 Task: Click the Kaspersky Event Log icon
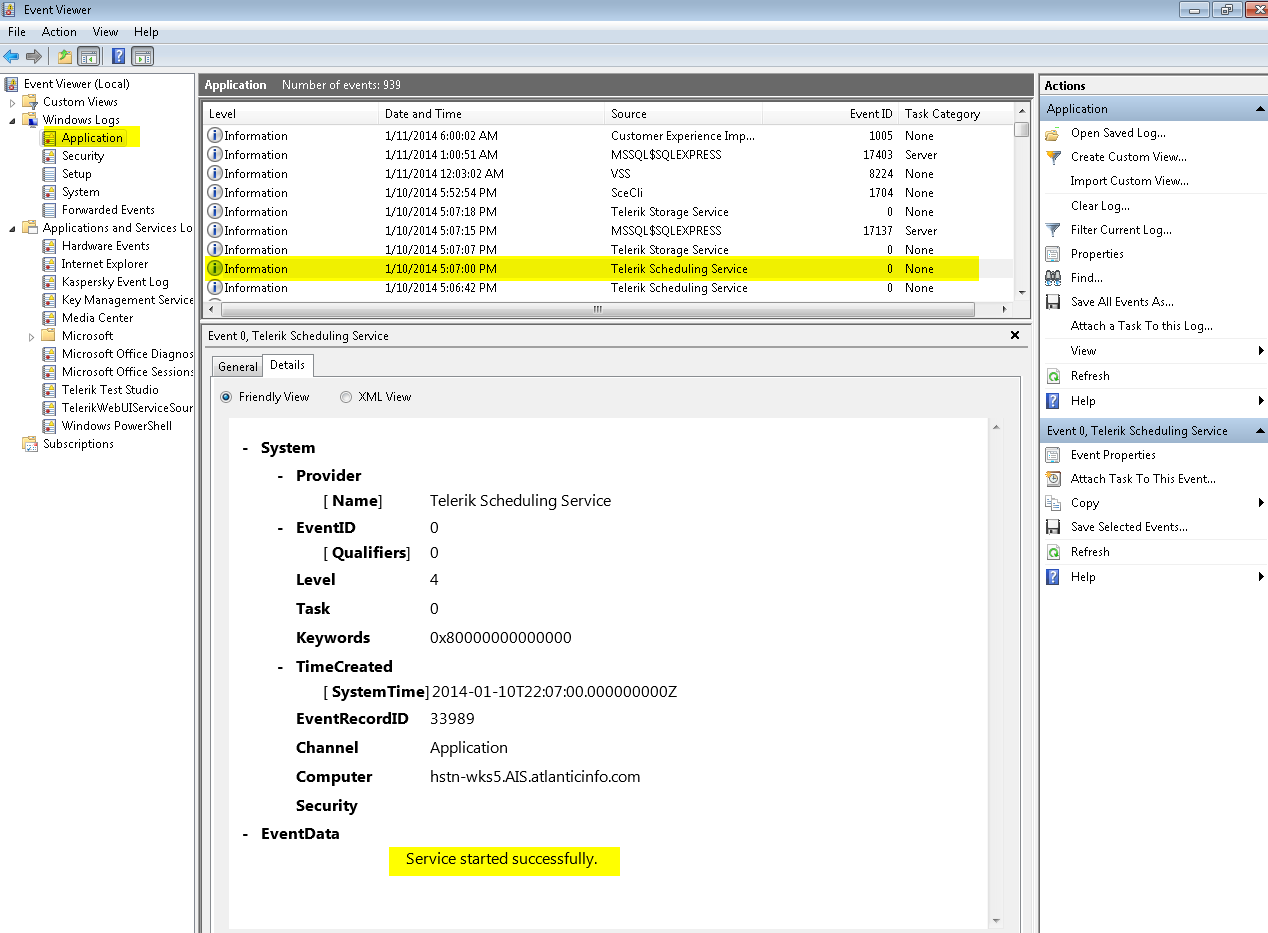(x=50, y=282)
